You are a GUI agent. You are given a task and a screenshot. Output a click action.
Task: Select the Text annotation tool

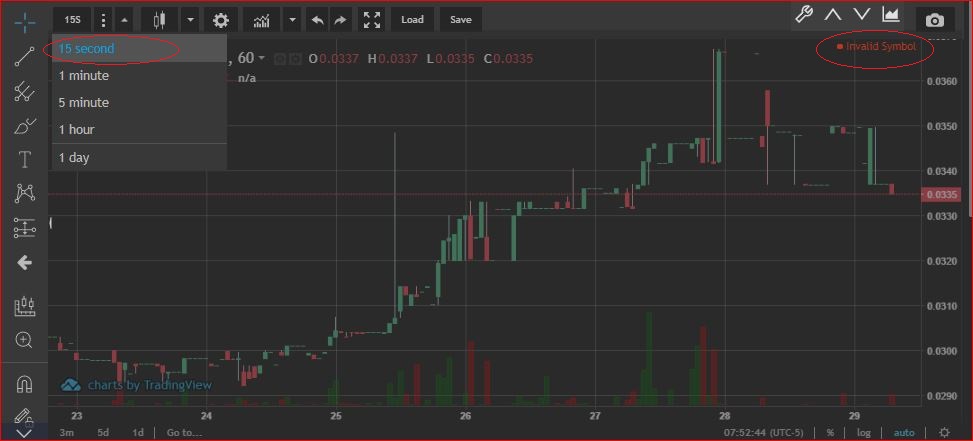24,160
